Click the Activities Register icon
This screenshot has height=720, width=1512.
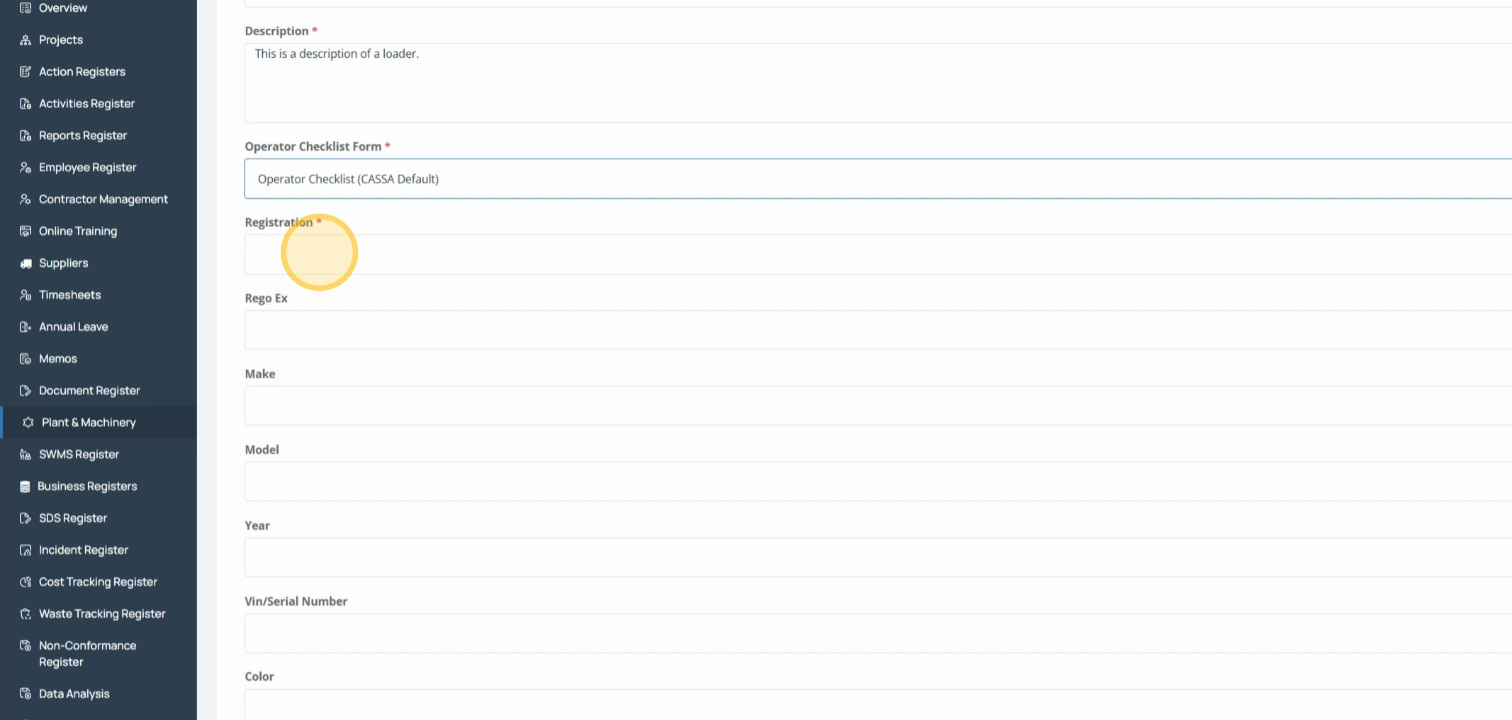click(x=26, y=104)
